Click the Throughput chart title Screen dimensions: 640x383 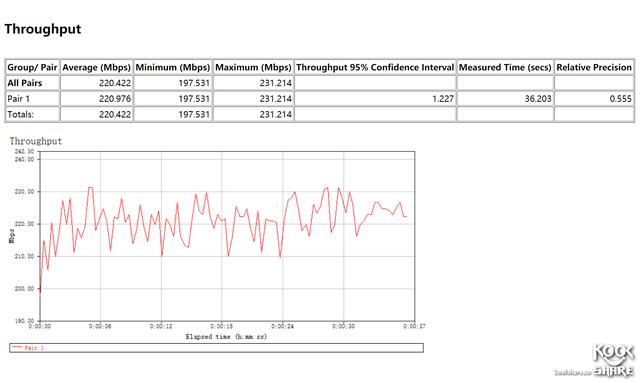pos(36,141)
